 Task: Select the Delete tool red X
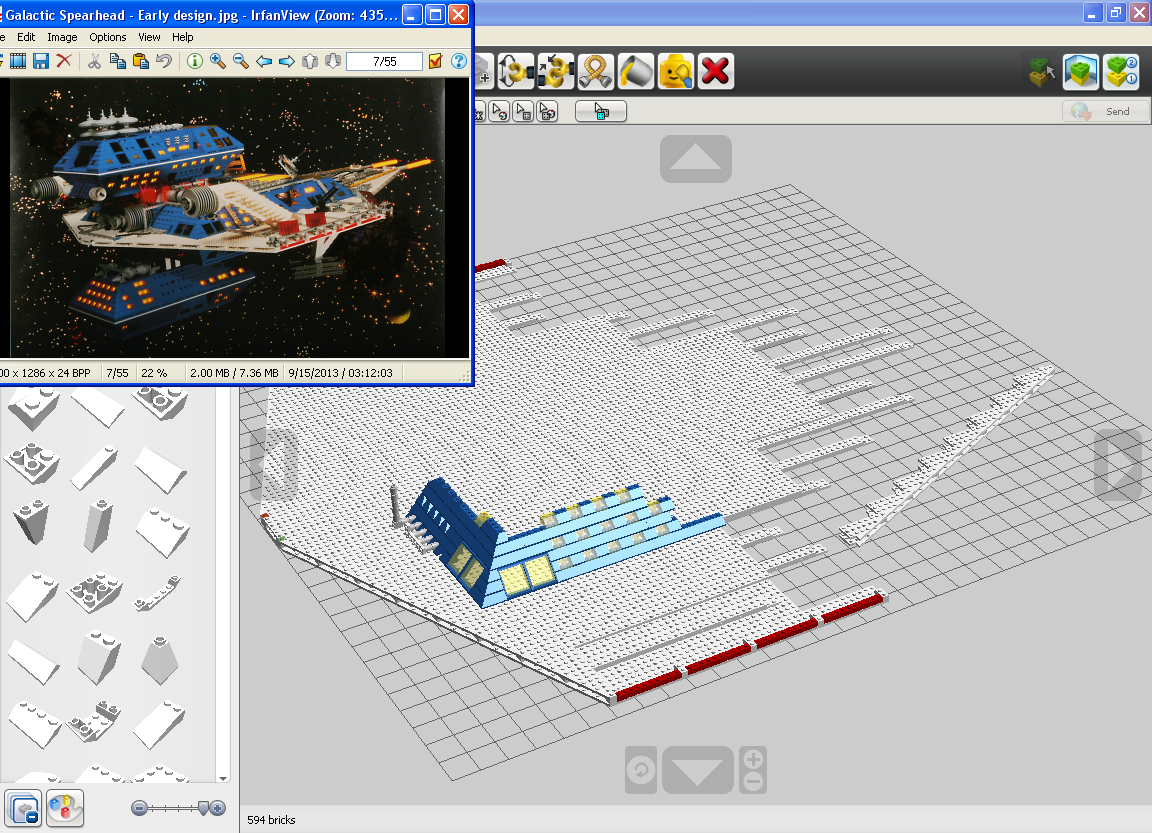pos(715,71)
